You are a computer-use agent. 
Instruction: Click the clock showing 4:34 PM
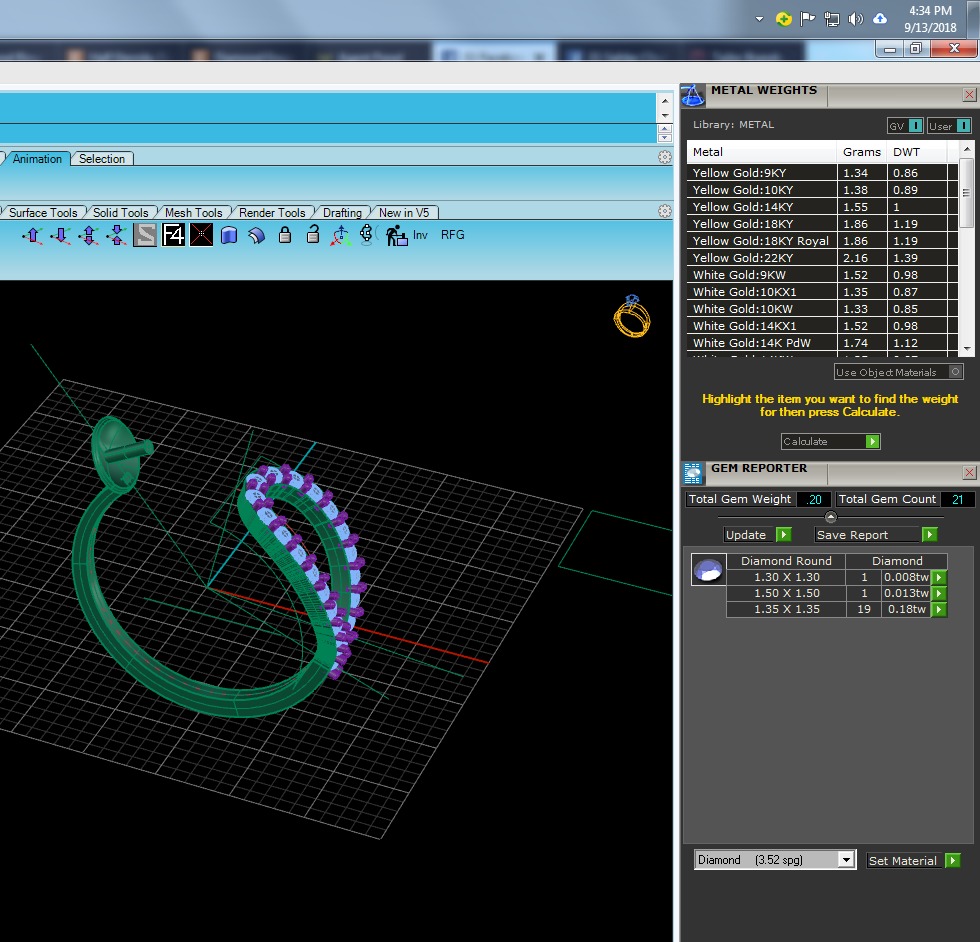coord(930,11)
